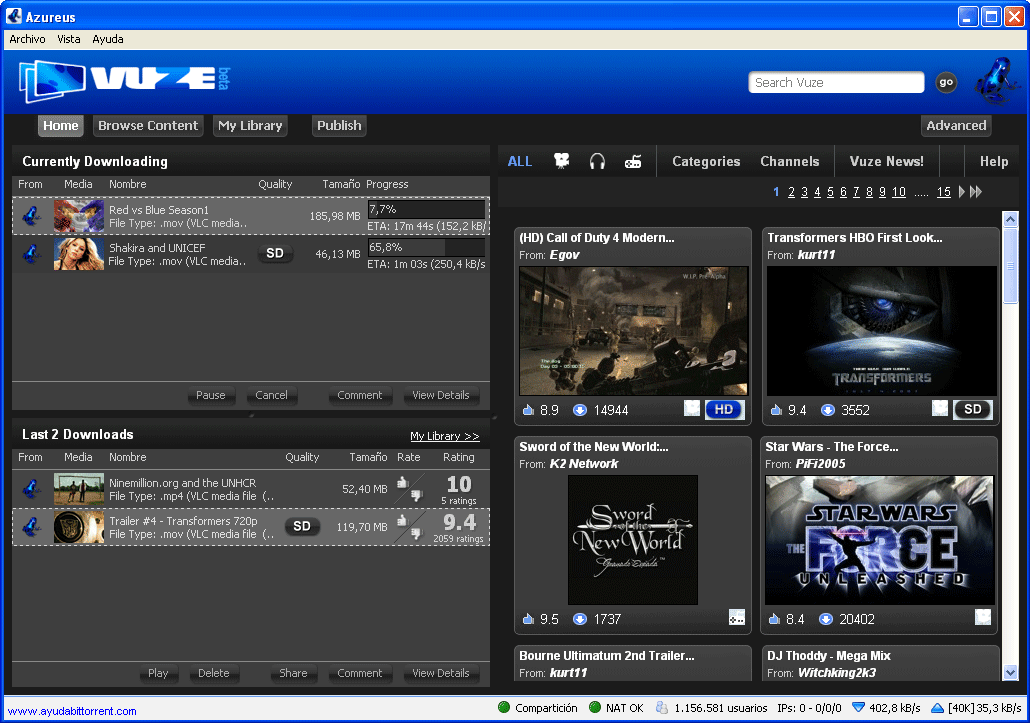
Task: Click frog icon in Red vs Blue row
Action: tap(31, 216)
